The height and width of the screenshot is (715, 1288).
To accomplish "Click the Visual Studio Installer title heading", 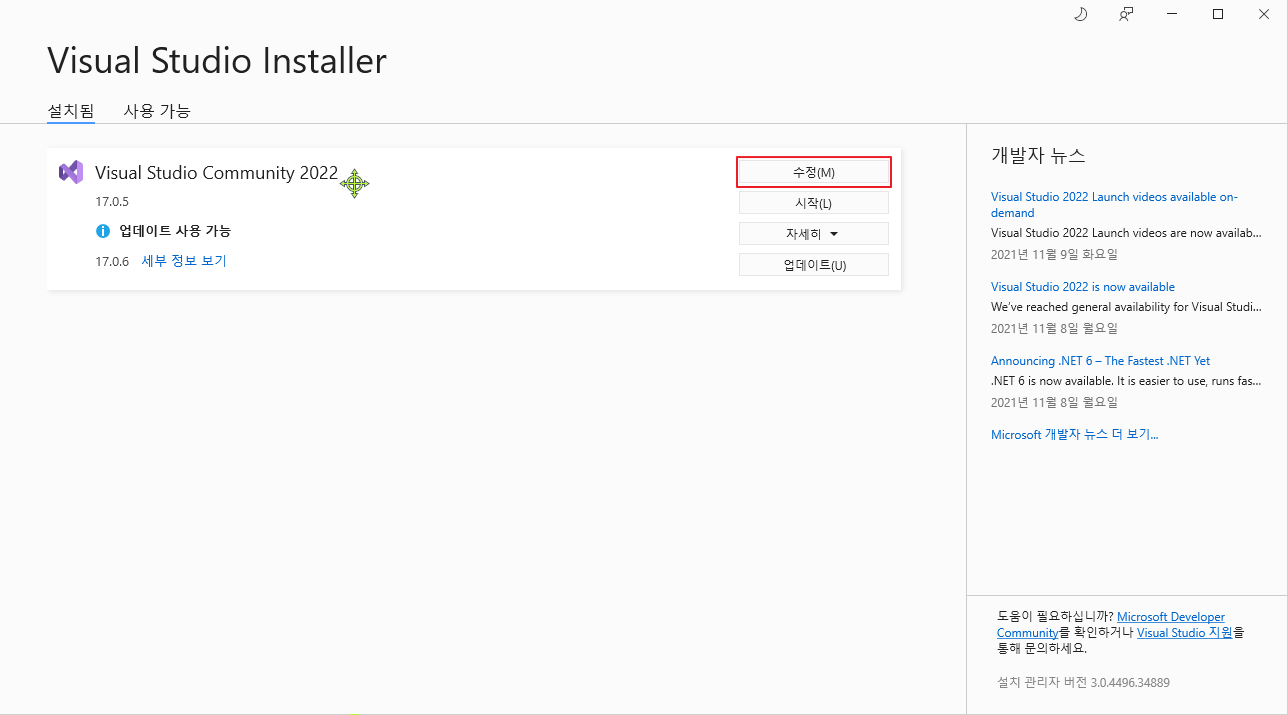I will click(217, 61).
